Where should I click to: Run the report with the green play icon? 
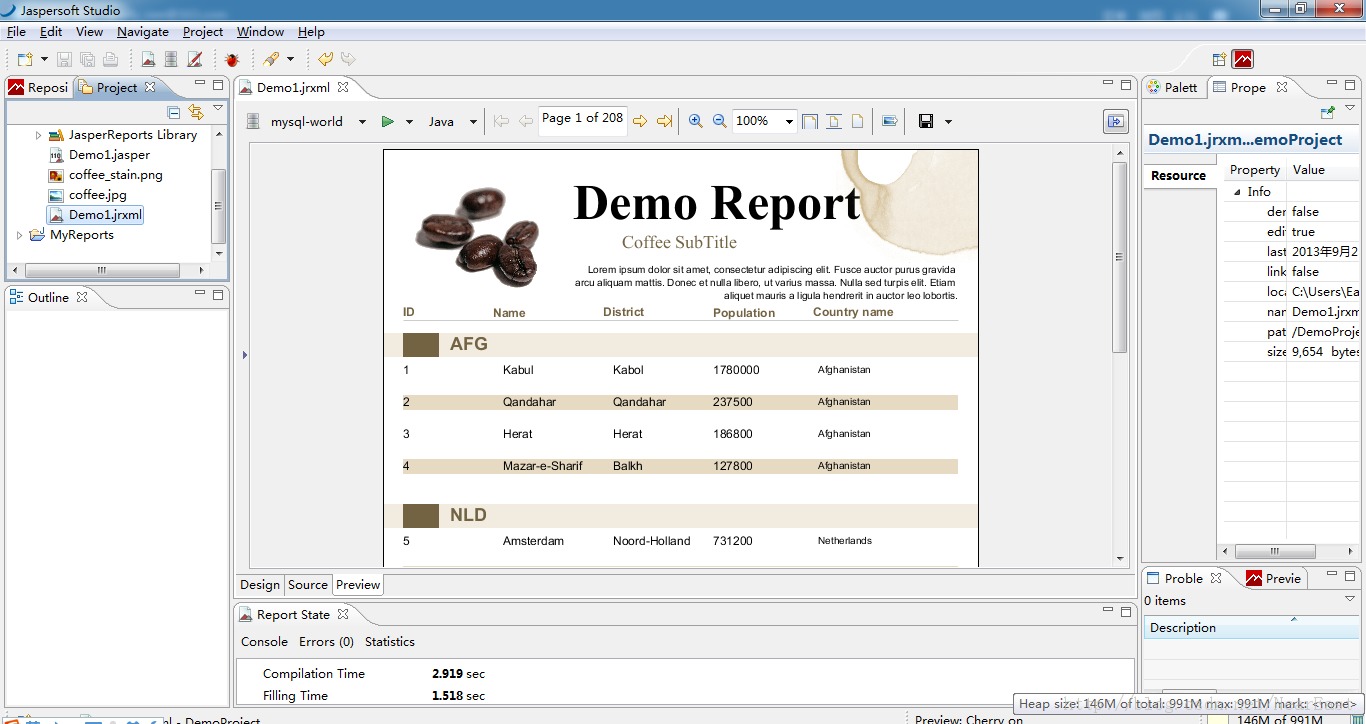389,120
